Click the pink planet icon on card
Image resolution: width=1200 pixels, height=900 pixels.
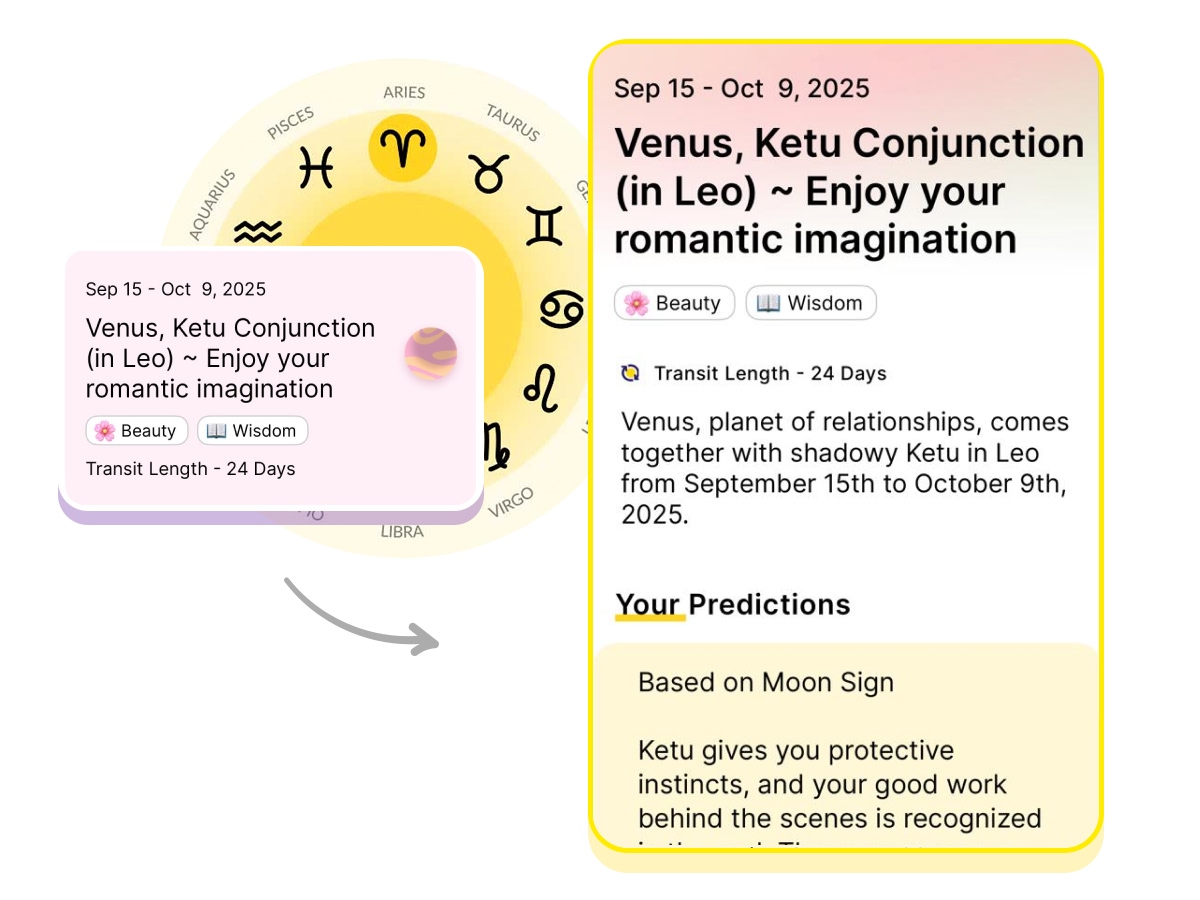pos(431,354)
